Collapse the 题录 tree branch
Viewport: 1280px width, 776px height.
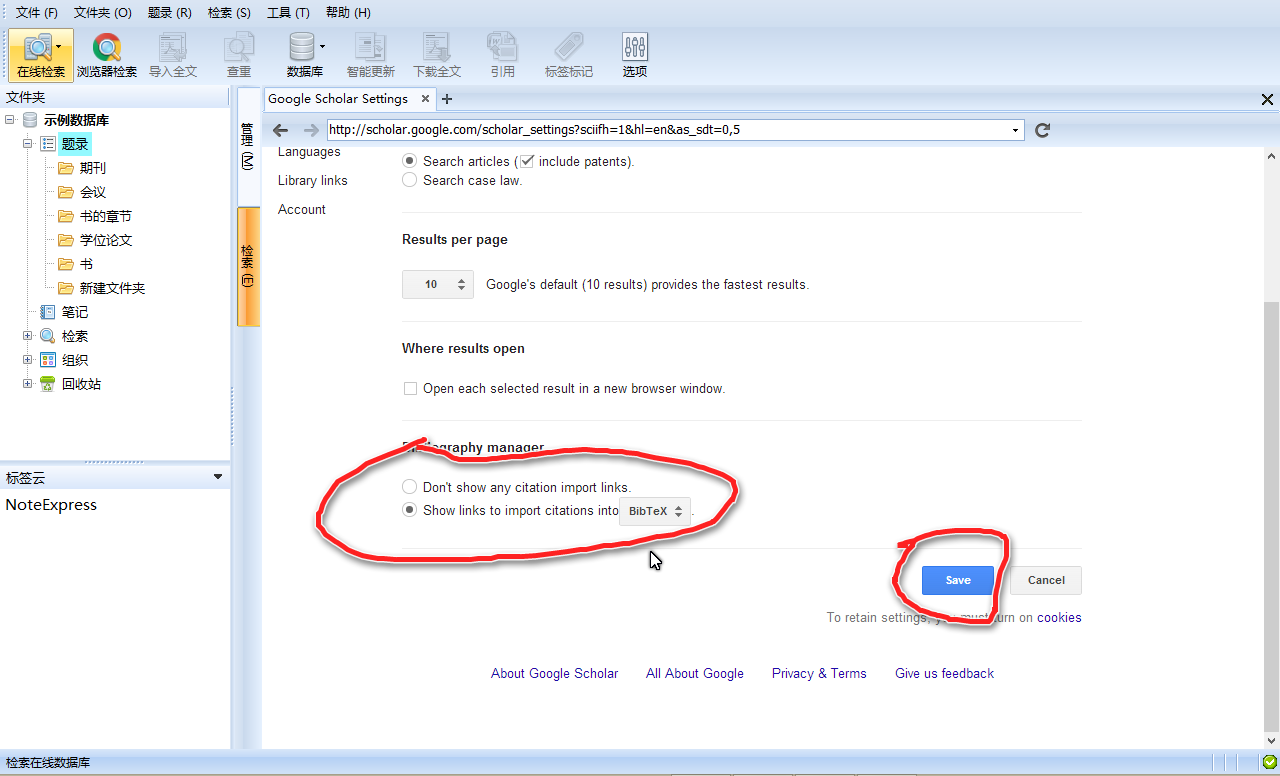pos(28,144)
